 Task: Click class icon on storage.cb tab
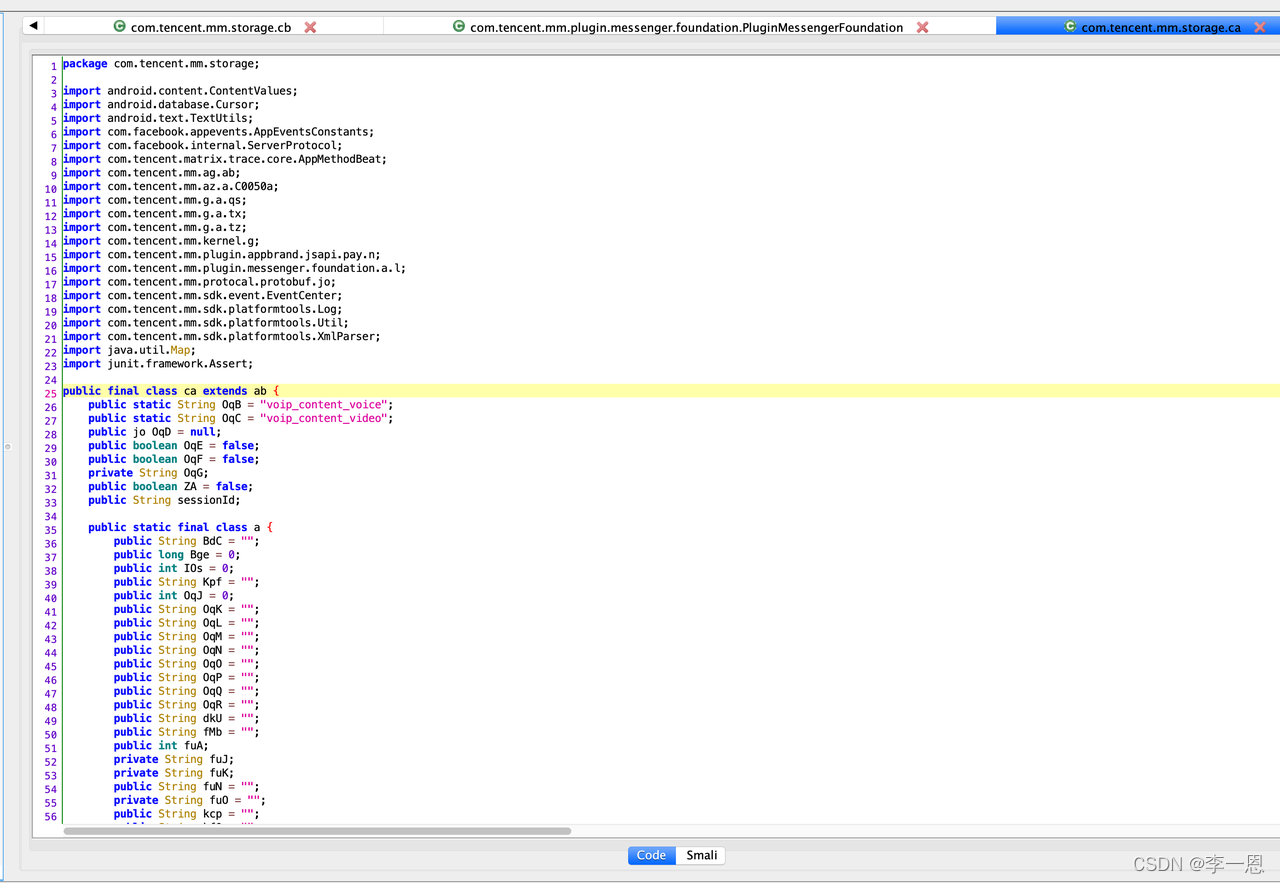point(120,27)
